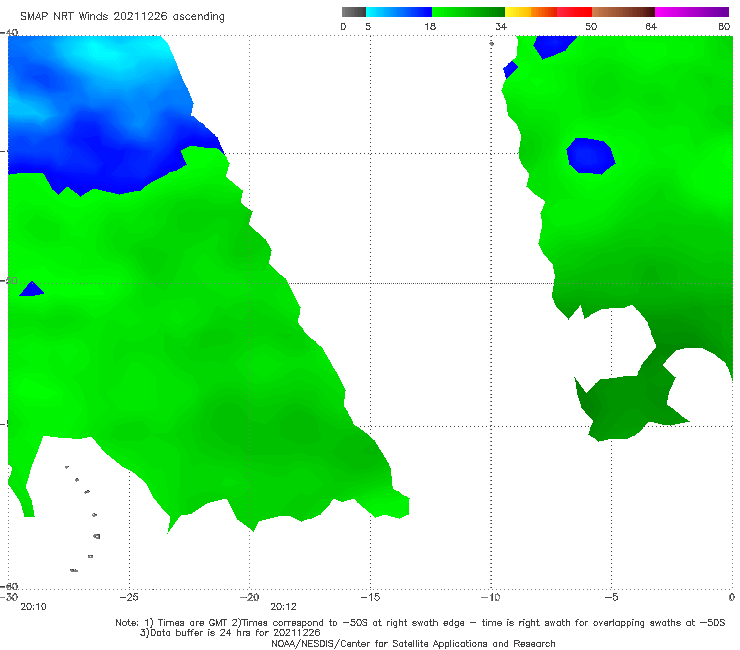The width and height of the screenshot is (740, 650).
Task: Click the longitude axis label '-30'
Action: click(x=10, y=597)
